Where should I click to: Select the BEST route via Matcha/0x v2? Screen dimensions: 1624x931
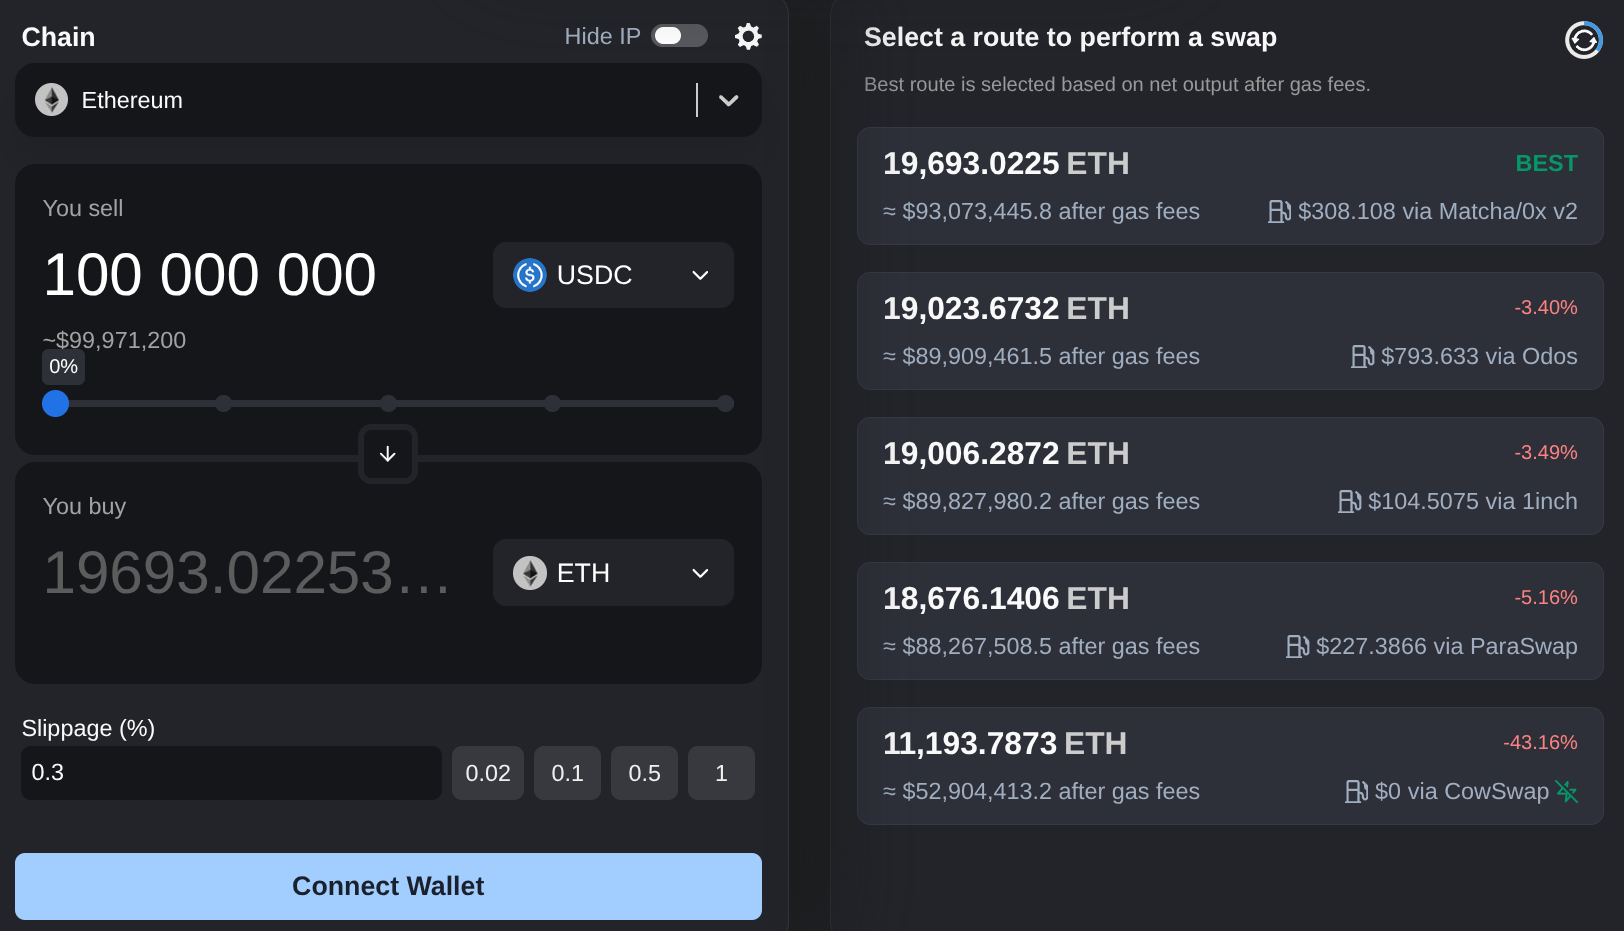1230,186
